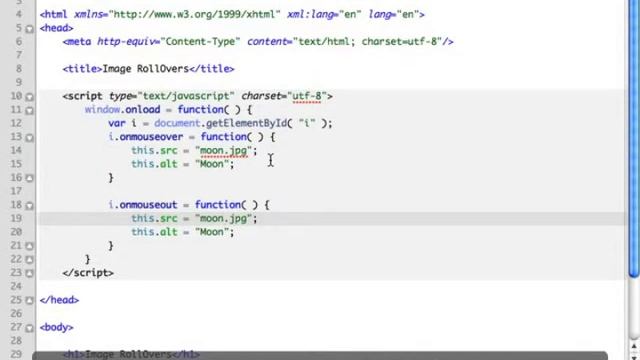Click "this.src" on line 14
The height and width of the screenshot is (360, 640).
pyautogui.click(x=154, y=151)
